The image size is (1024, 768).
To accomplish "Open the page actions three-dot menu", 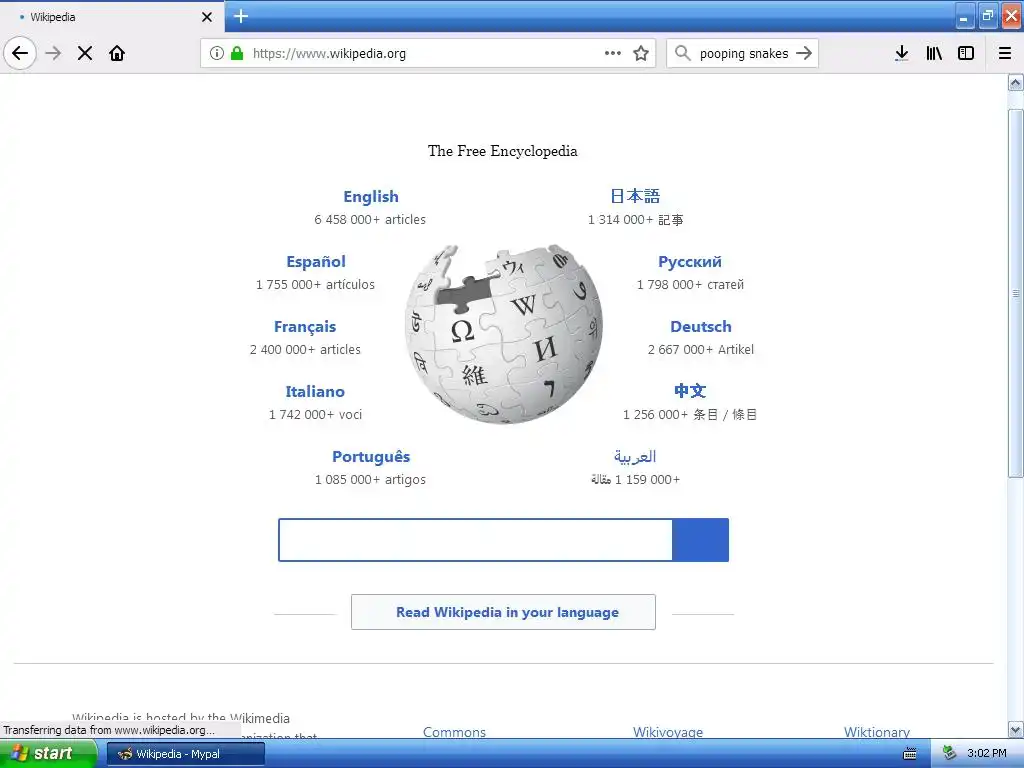I will 613,53.
